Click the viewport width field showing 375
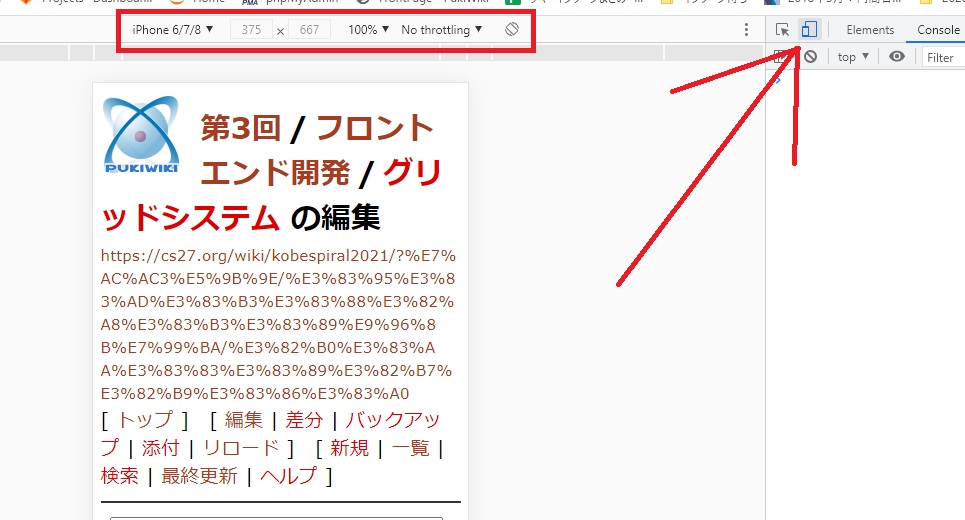965x520 pixels. [x=251, y=30]
